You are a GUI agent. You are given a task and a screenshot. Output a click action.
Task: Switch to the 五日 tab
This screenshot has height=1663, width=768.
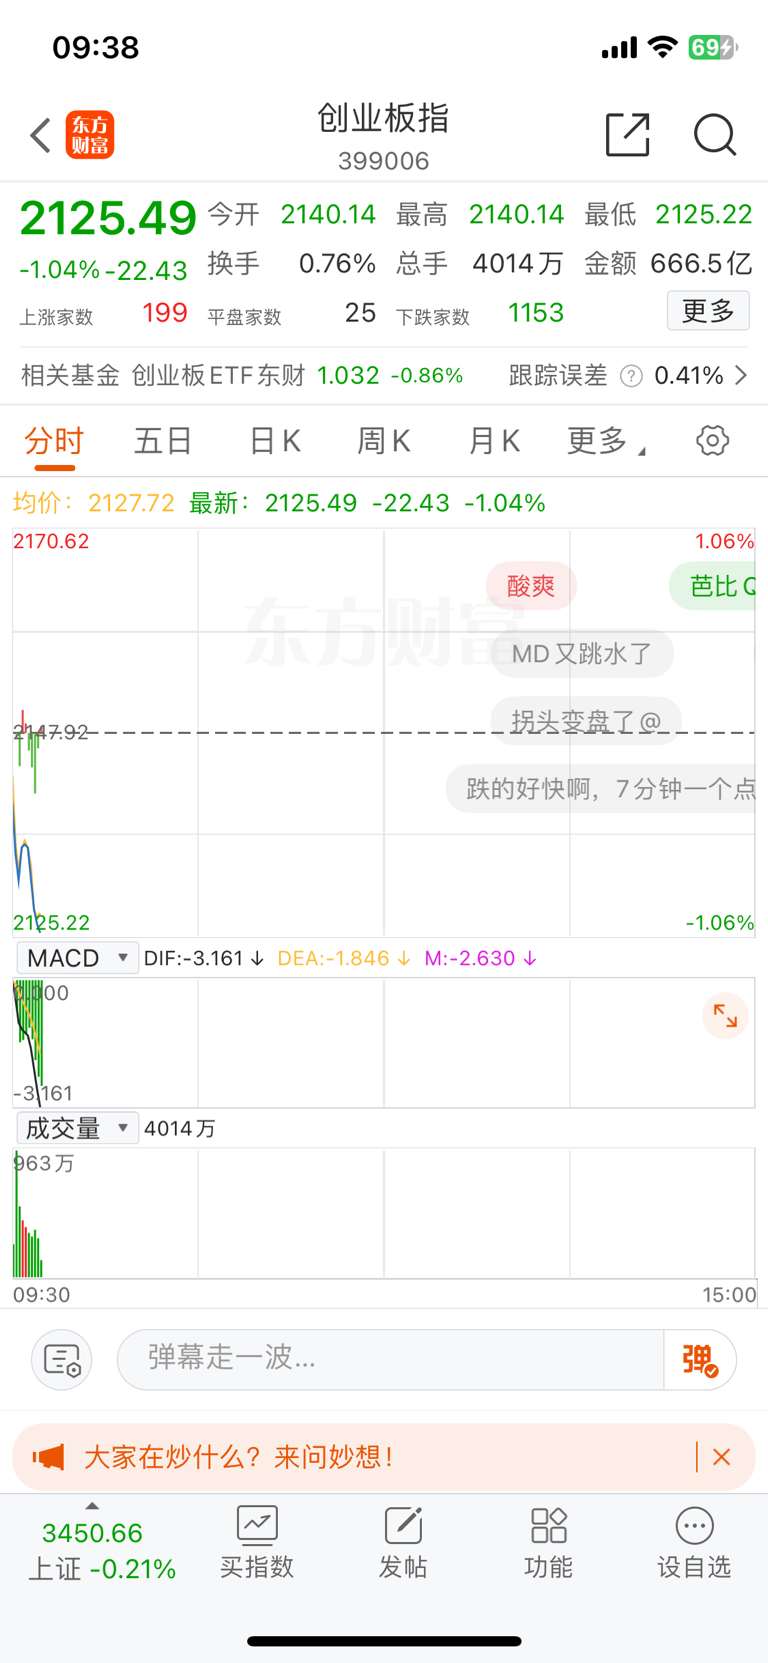[163, 440]
